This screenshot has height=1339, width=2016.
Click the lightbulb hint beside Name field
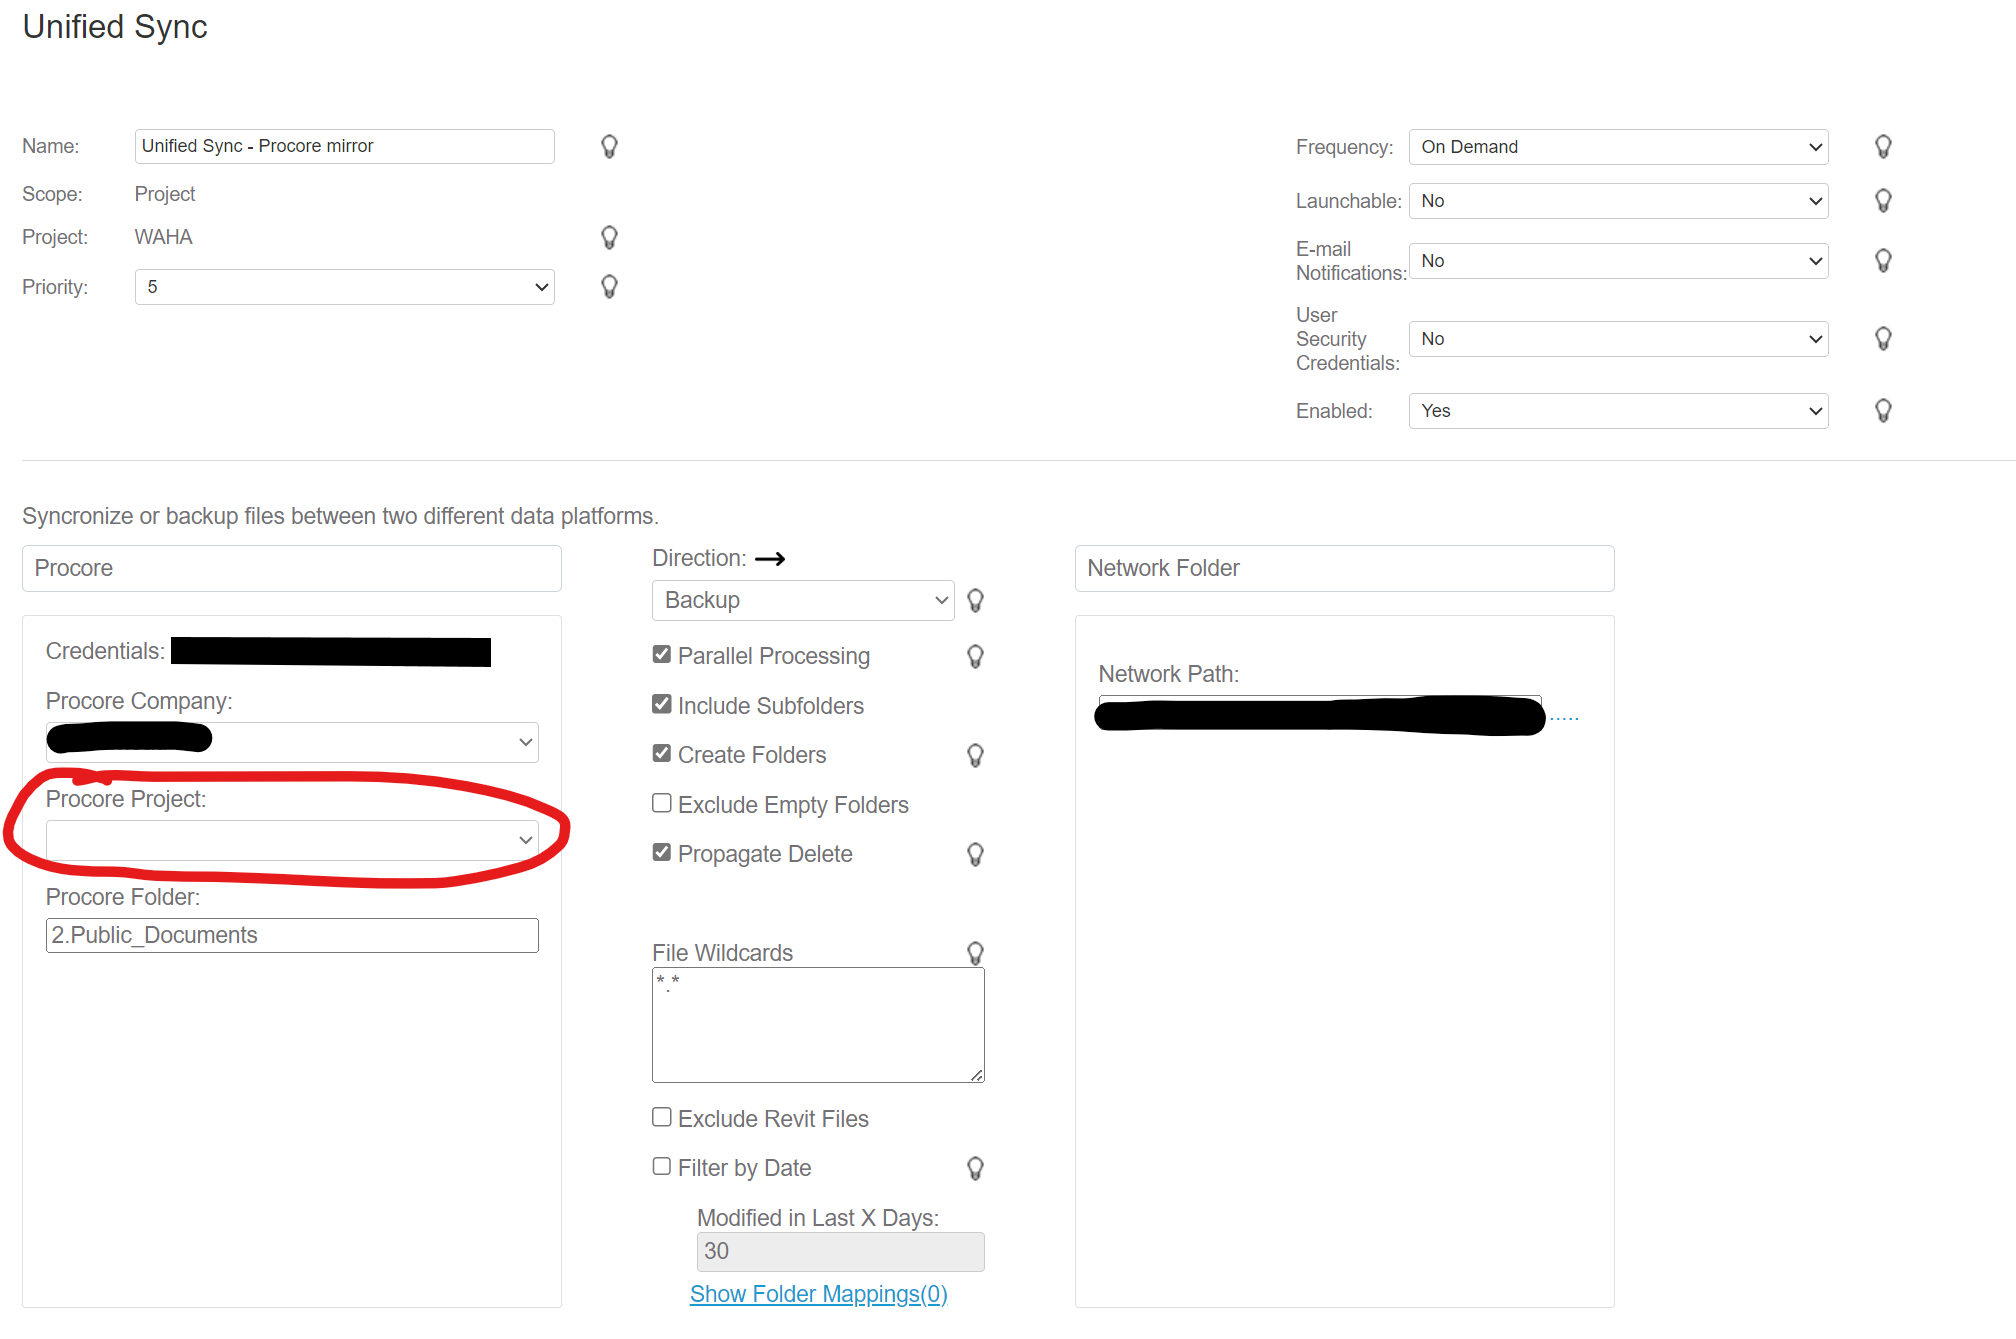click(609, 147)
